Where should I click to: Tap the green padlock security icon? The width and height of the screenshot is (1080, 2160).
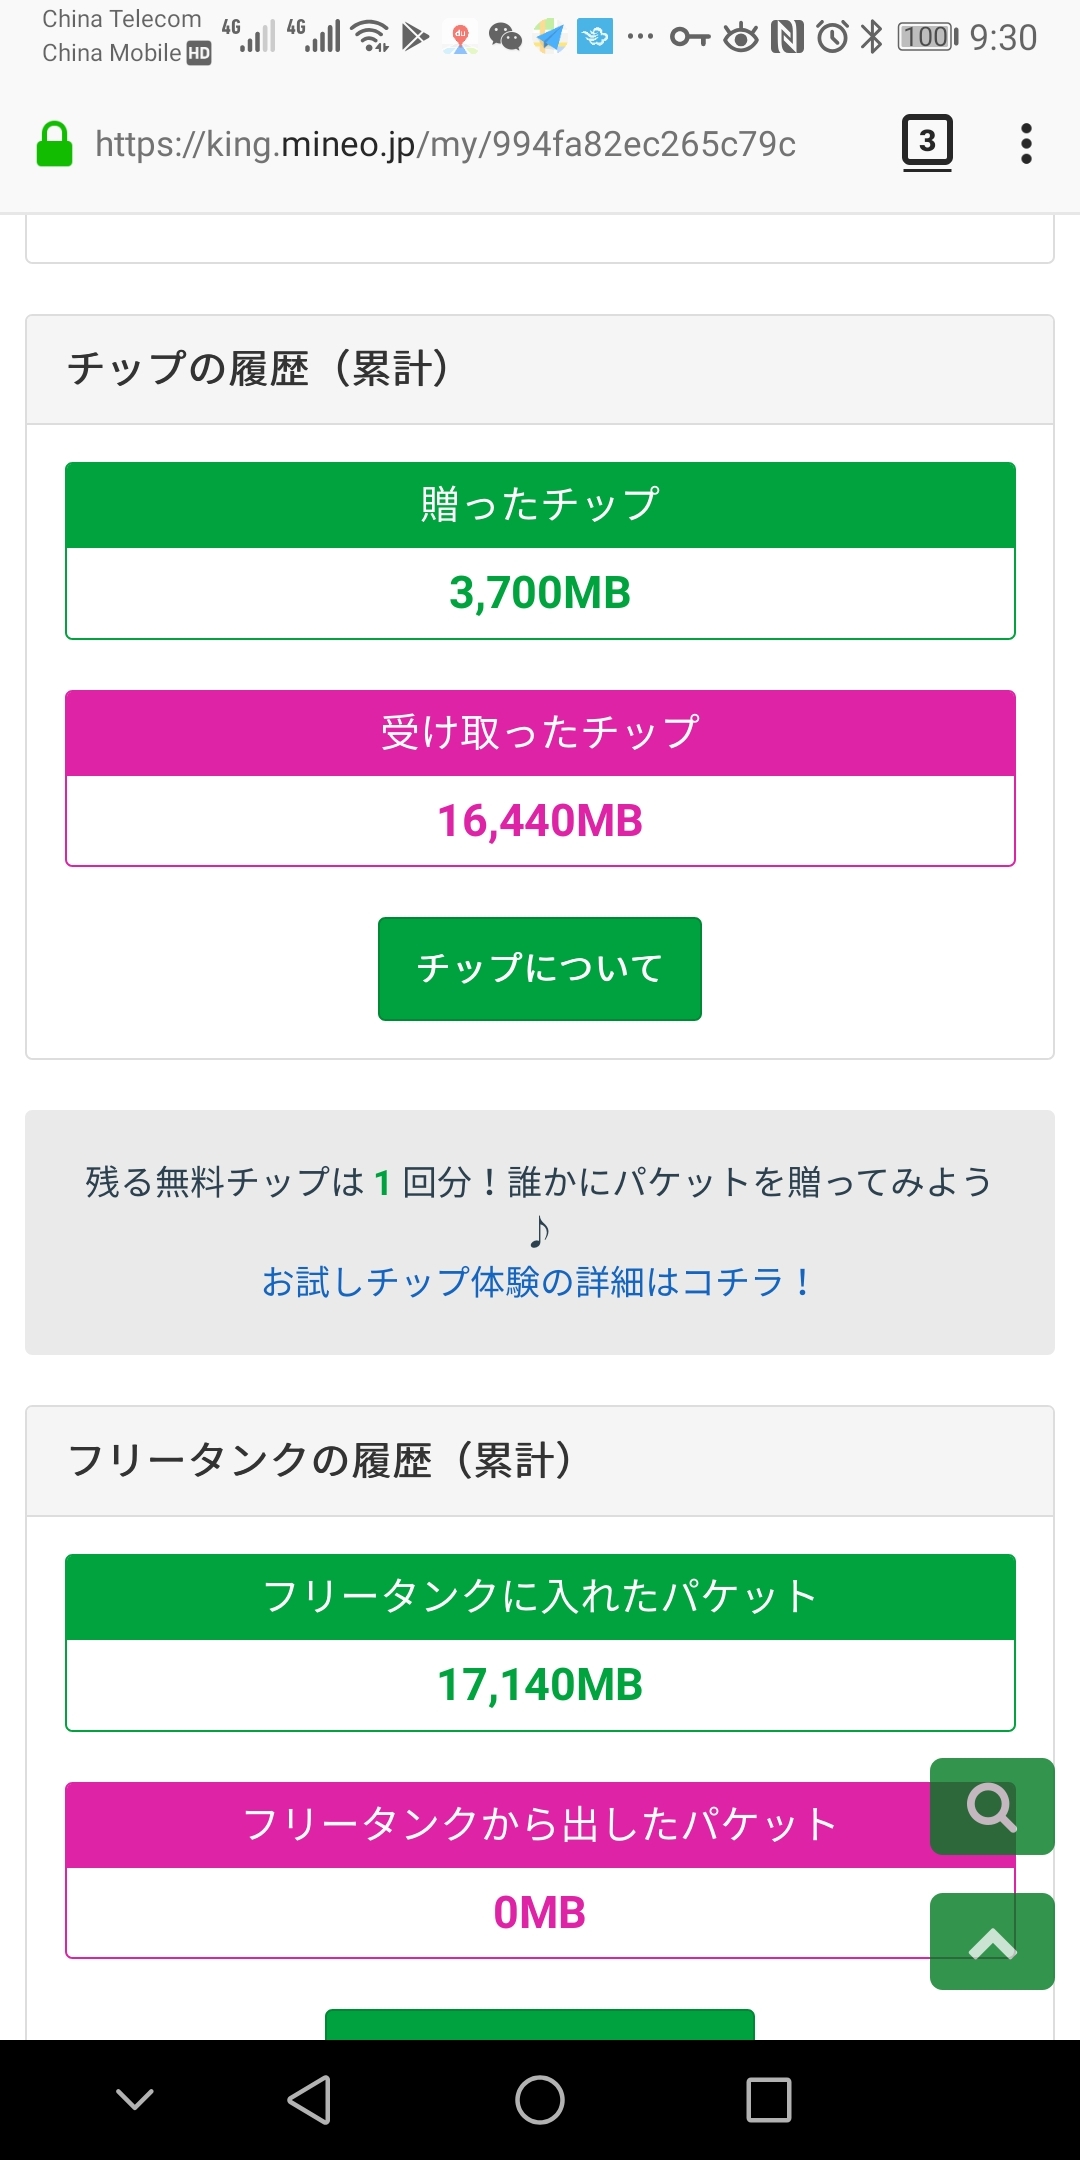(55, 144)
